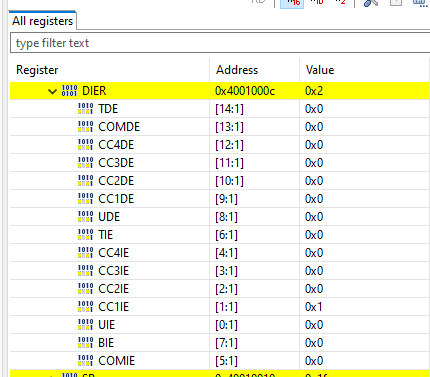Viewport: 430px width, 377px height.
Task: Click the CC2DE bitfield icon
Action: click(x=85, y=181)
